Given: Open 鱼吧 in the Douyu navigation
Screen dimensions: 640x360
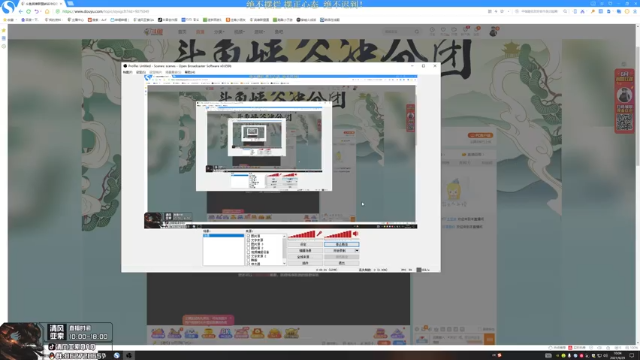Looking at the screenshot, I should coord(279,32).
